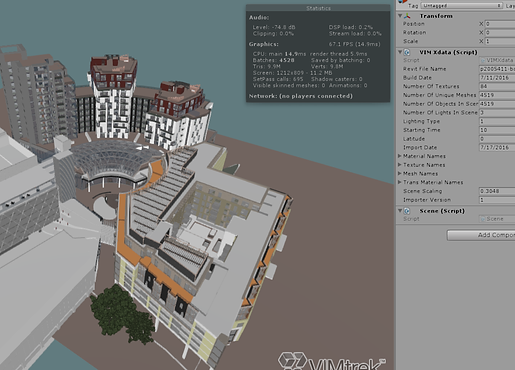Click the Level: -74.8 dB audio readout
This screenshot has width=515, height=370.
pos(274,27)
